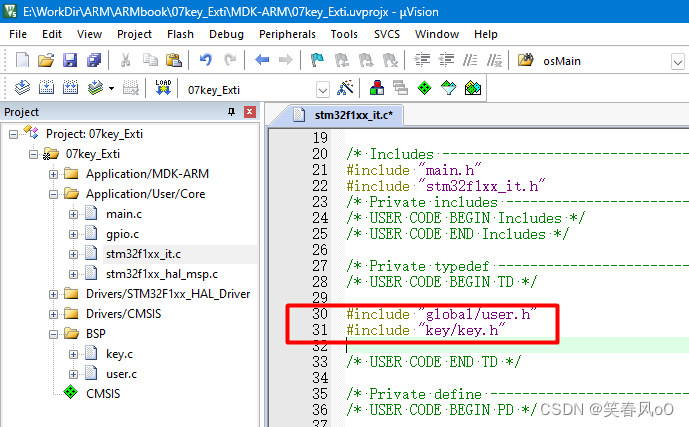Select stm32f1xx_it.c in the project tree
This screenshot has height=427, width=689.
tap(143, 254)
